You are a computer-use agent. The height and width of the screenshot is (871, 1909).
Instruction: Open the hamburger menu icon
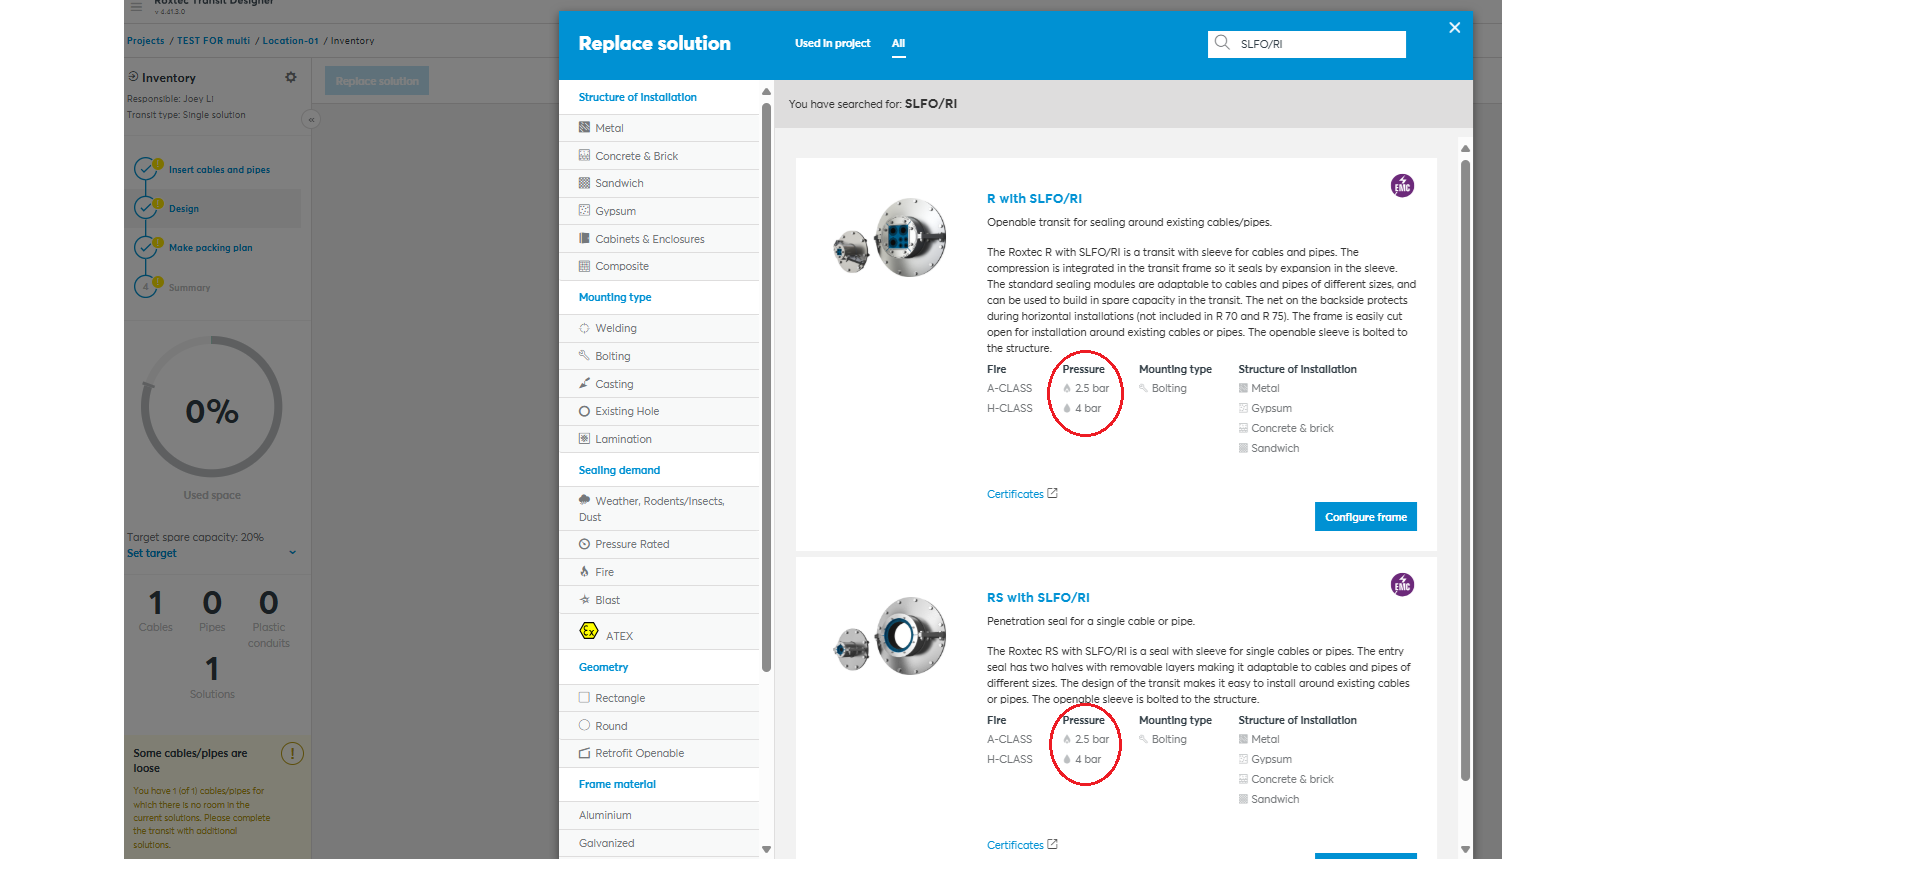(136, 6)
